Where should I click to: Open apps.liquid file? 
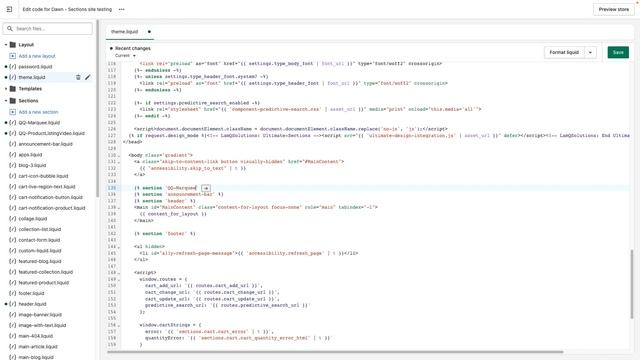(x=30, y=155)
